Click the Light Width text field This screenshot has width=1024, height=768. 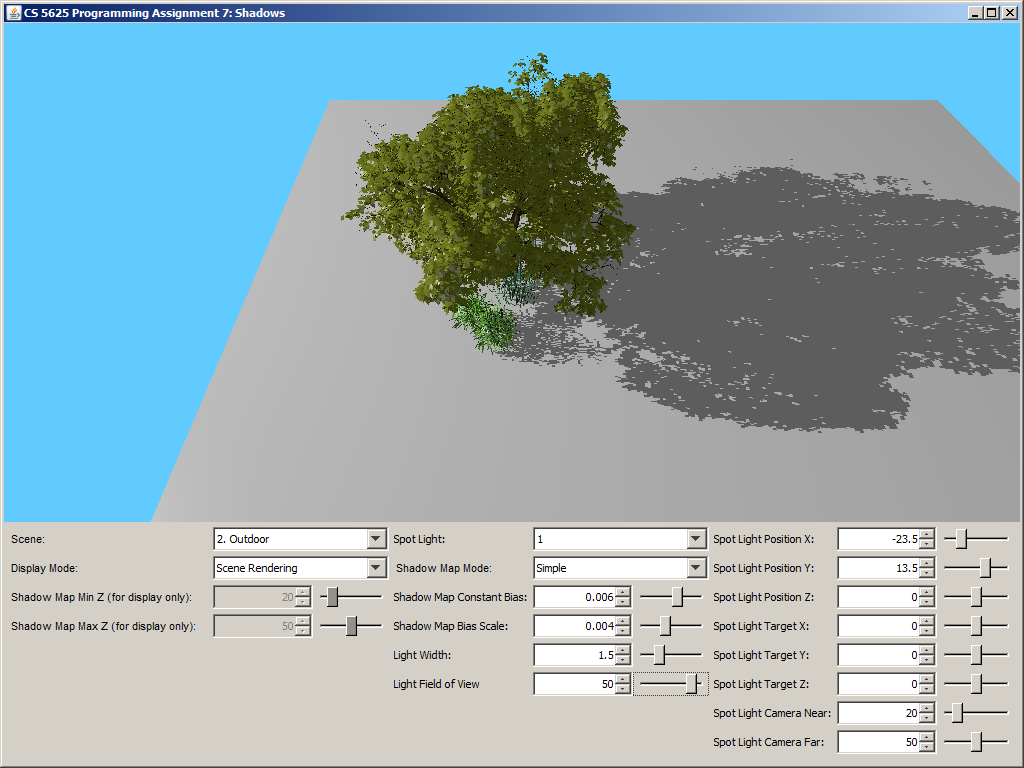(x=575, y=655)
